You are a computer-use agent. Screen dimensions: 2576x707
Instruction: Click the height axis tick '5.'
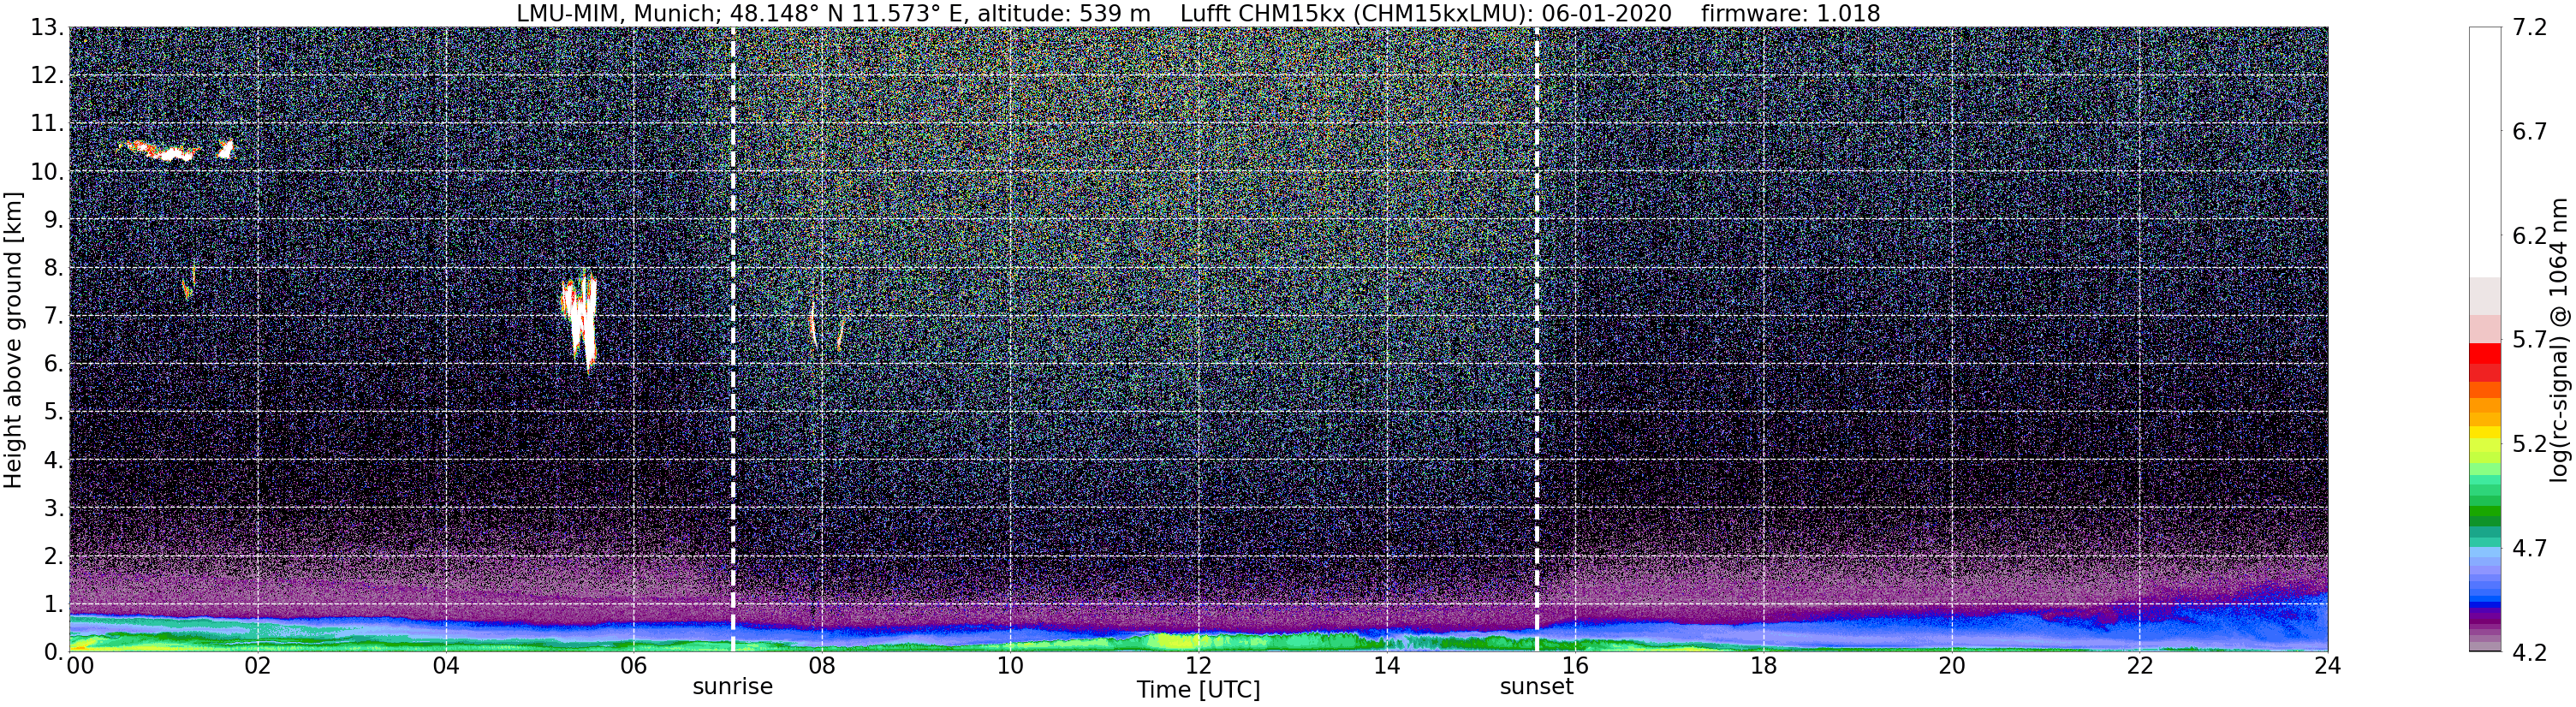click(x=54, y=411)
